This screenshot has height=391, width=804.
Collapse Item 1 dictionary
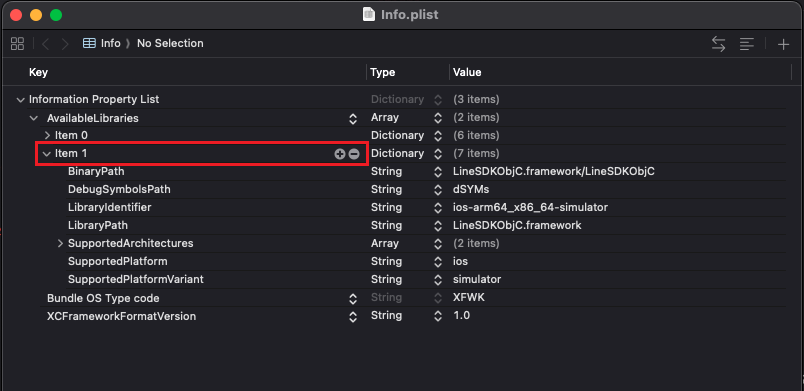click(x=47, y=154)
